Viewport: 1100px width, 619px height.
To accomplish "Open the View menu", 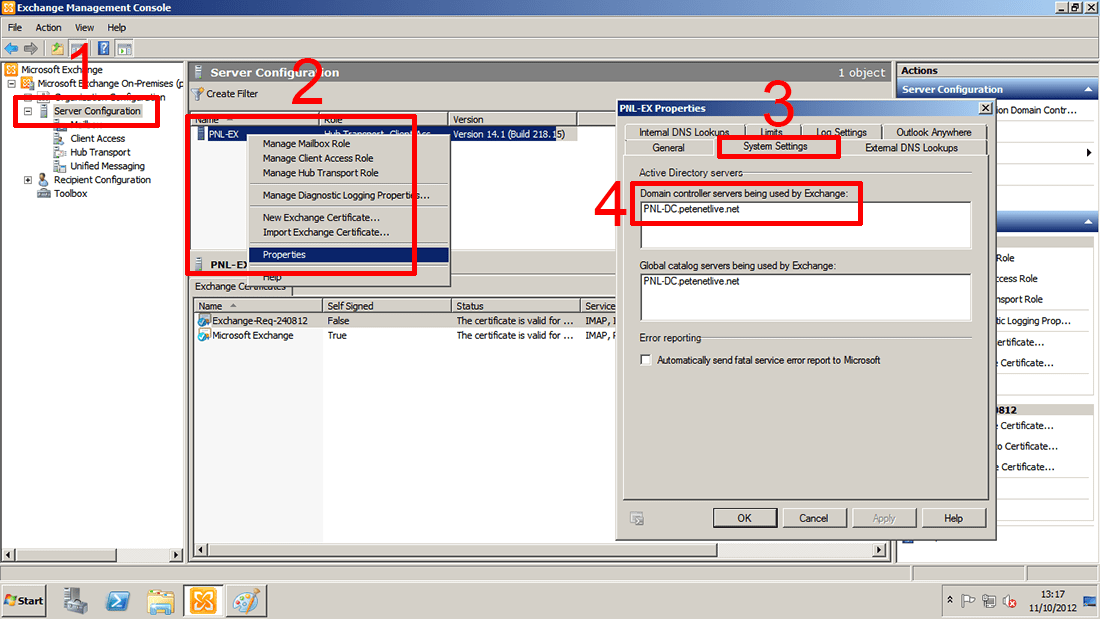I will coord(83,27).
